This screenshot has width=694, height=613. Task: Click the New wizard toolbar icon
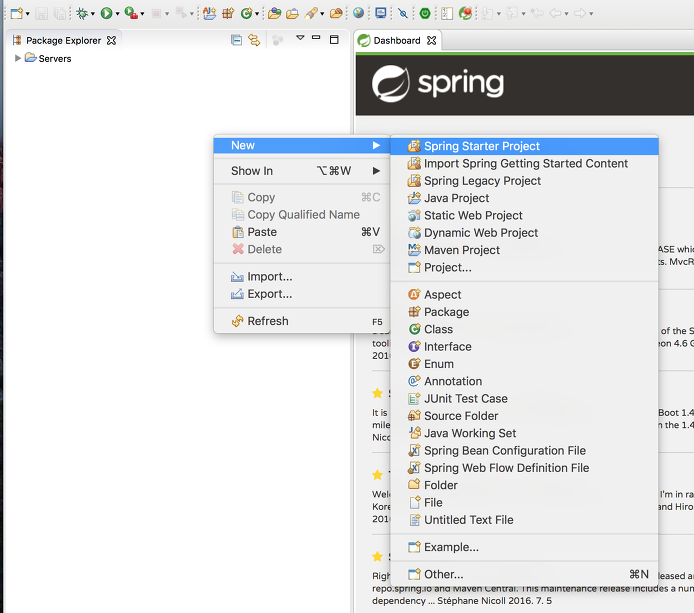point(17,13)
